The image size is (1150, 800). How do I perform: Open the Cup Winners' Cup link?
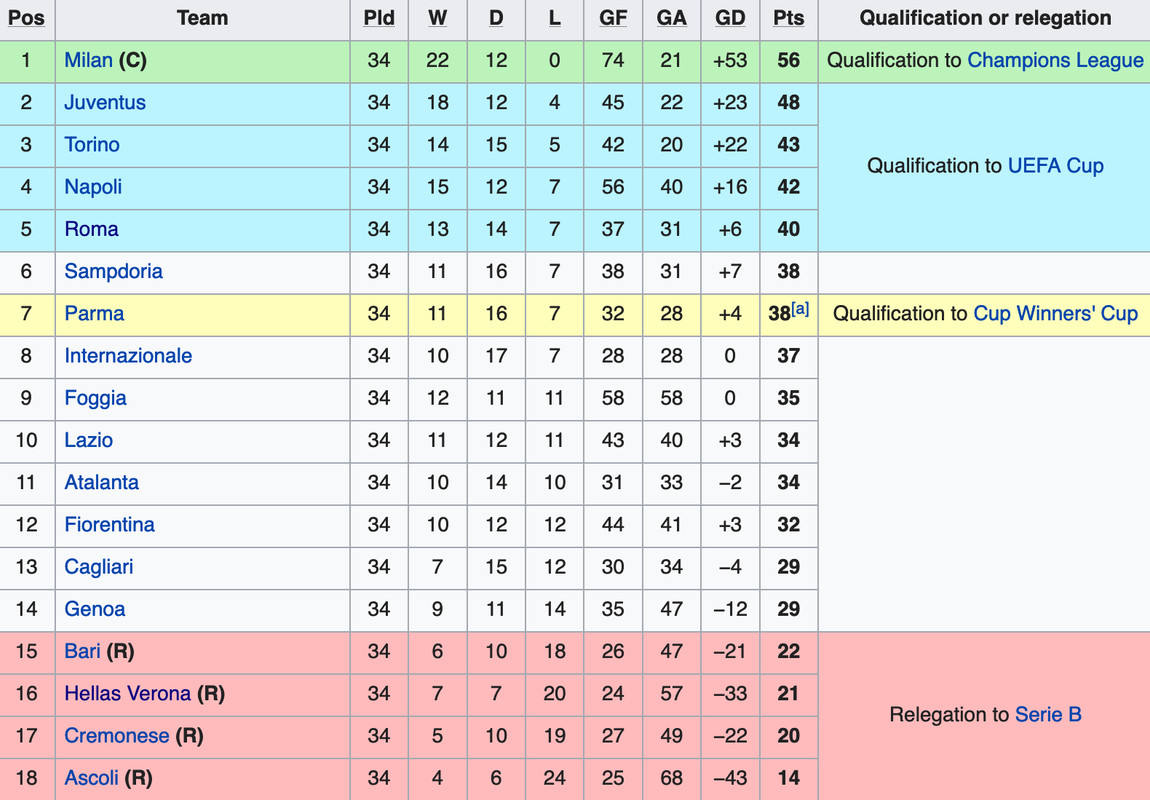1055,314
